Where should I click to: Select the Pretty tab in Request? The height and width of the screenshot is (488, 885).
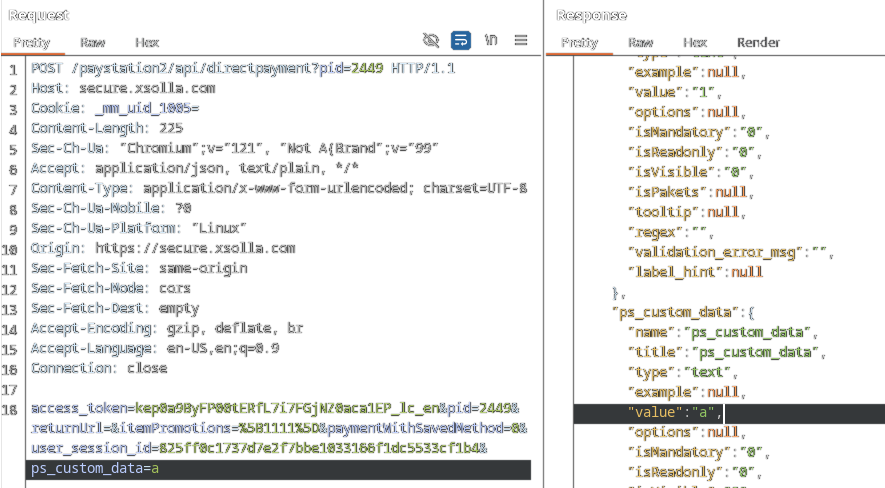pyautogui.click(x=31, y=43)
